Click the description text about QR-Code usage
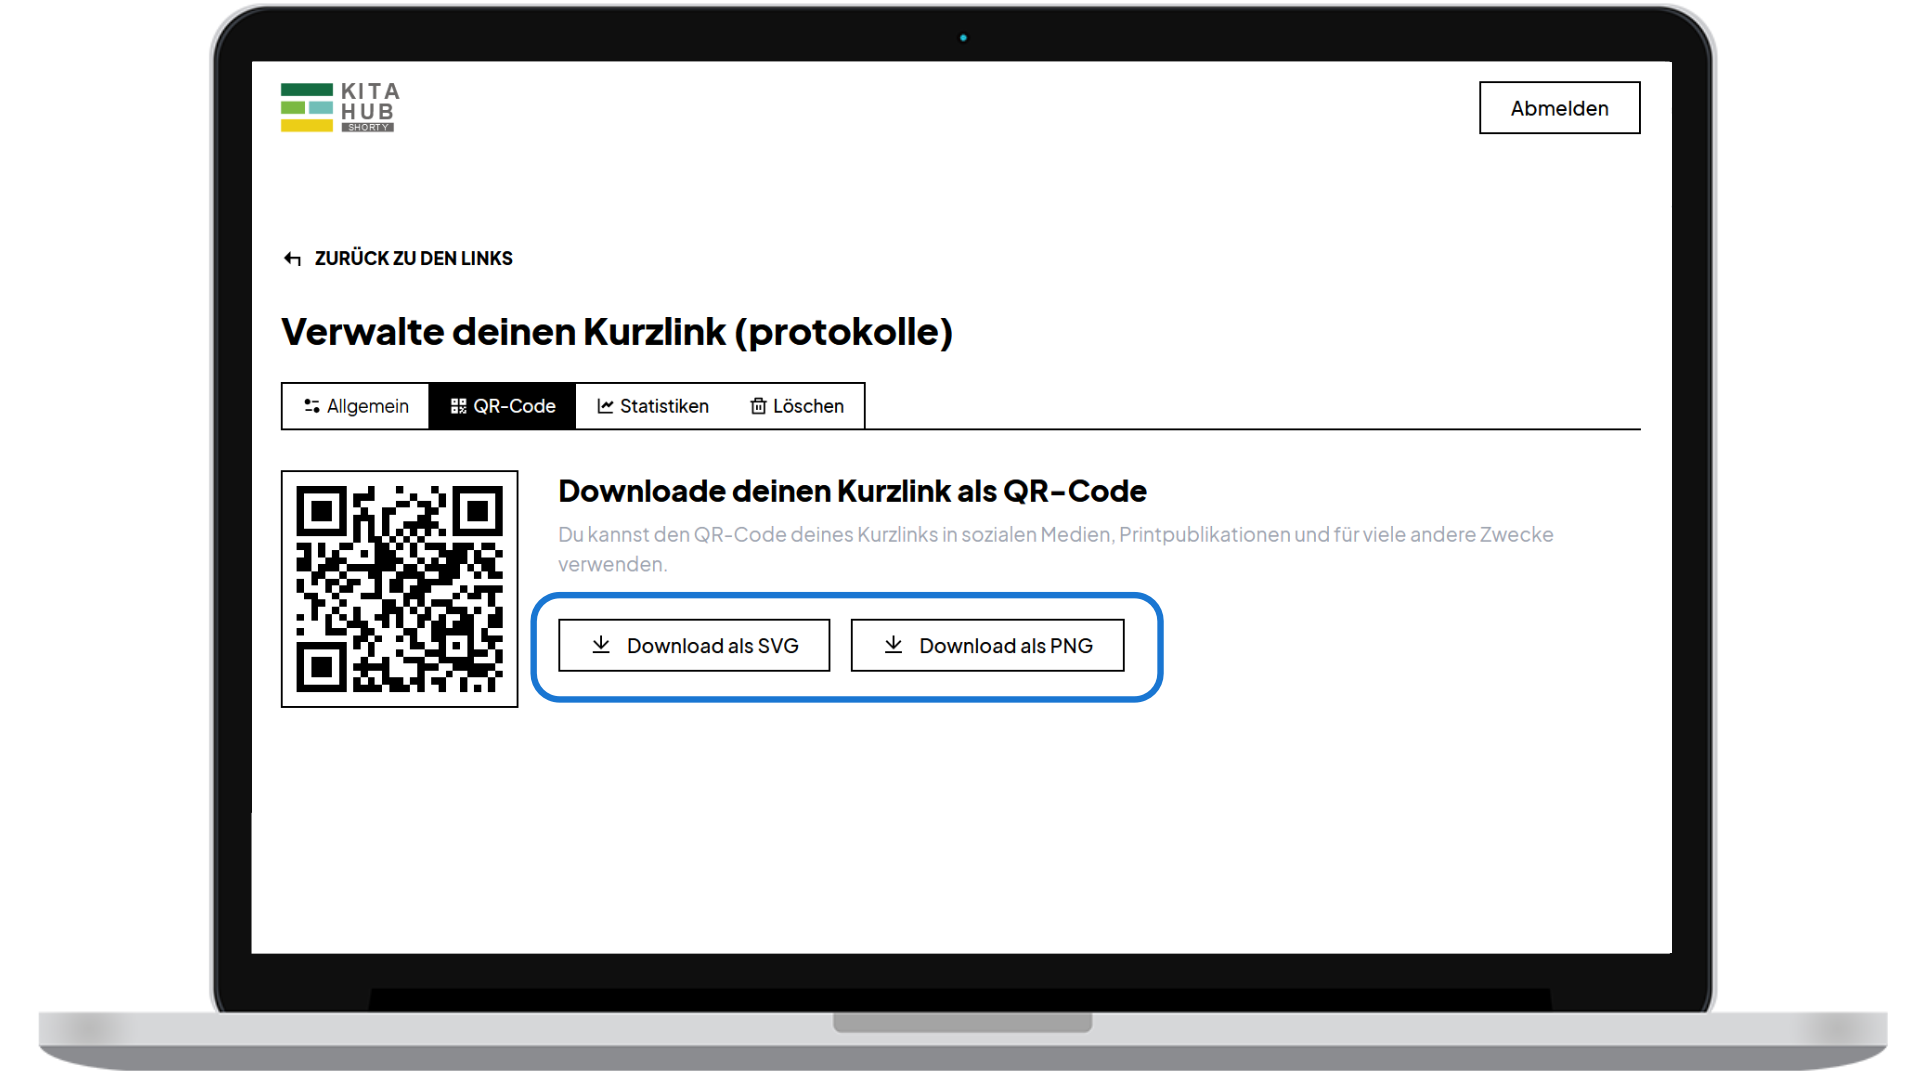The width and height of the screenshot is (1920, 1080). pos(1055,549)
